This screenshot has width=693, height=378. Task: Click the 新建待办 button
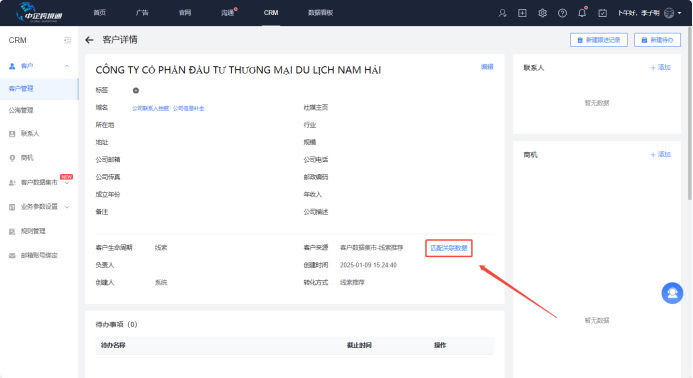(657, 40)
